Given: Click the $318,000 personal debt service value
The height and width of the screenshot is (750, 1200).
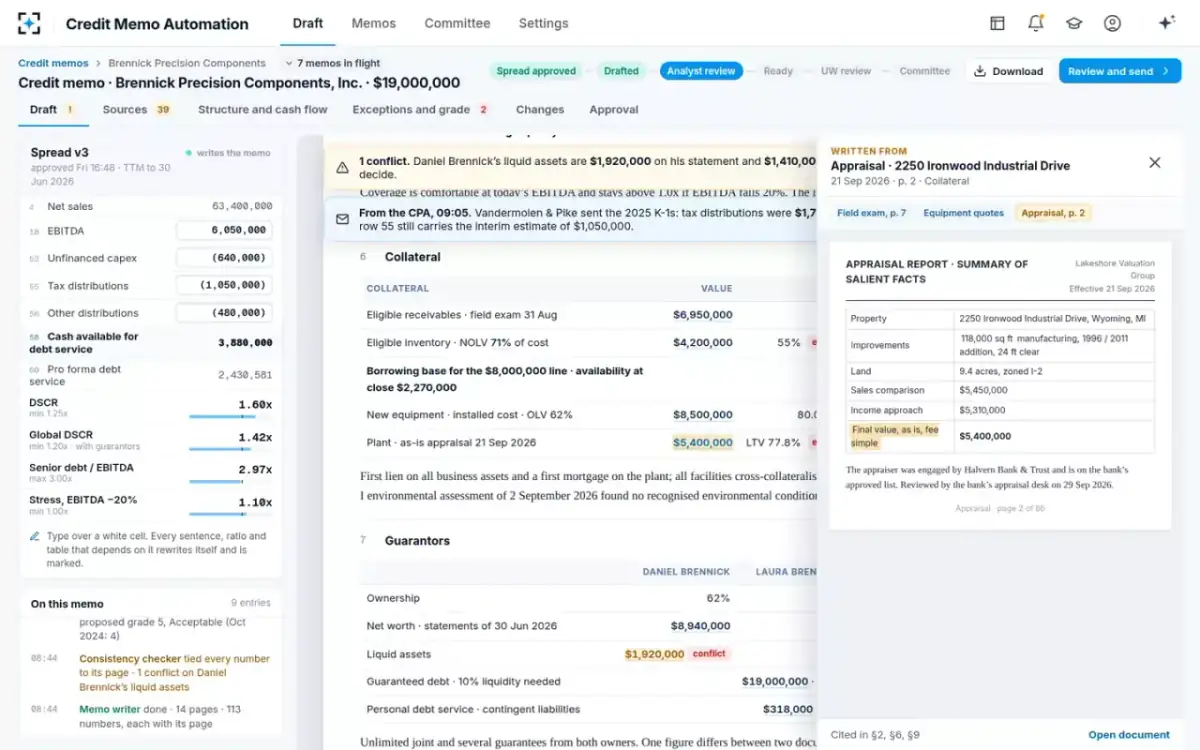Looking at the screenshot, I should 788,709.
